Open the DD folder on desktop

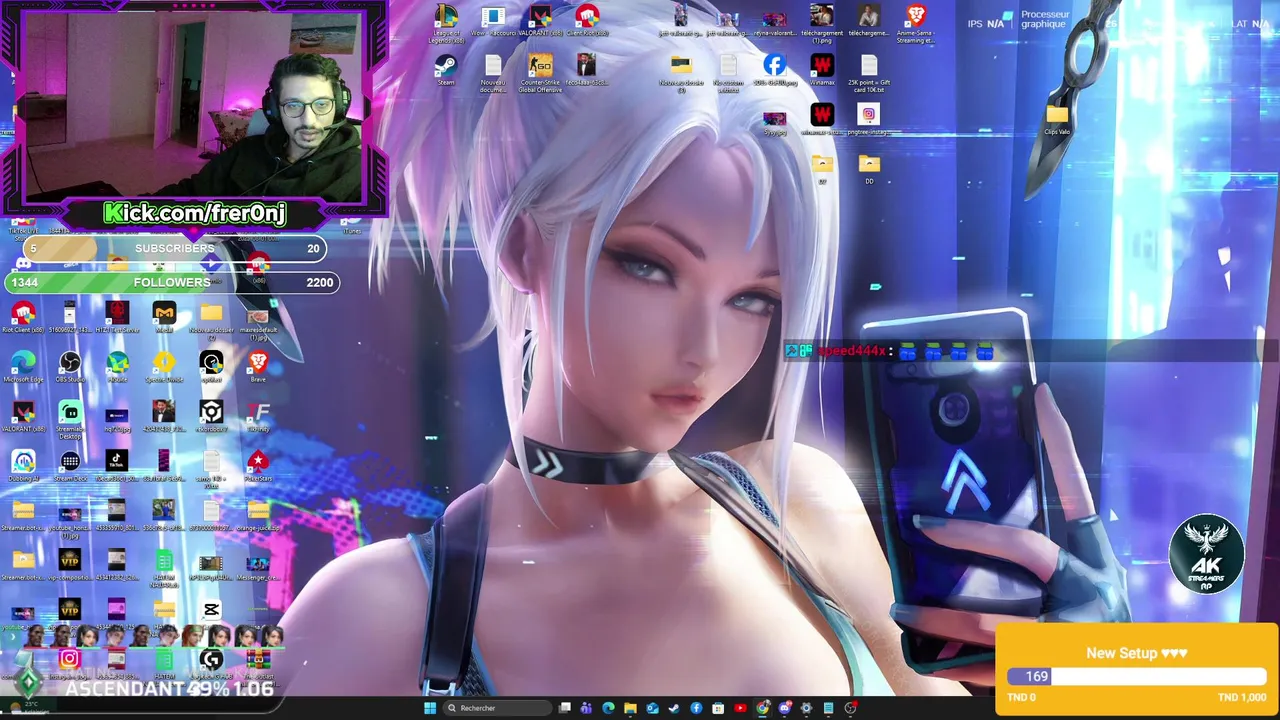pos(869,168)
